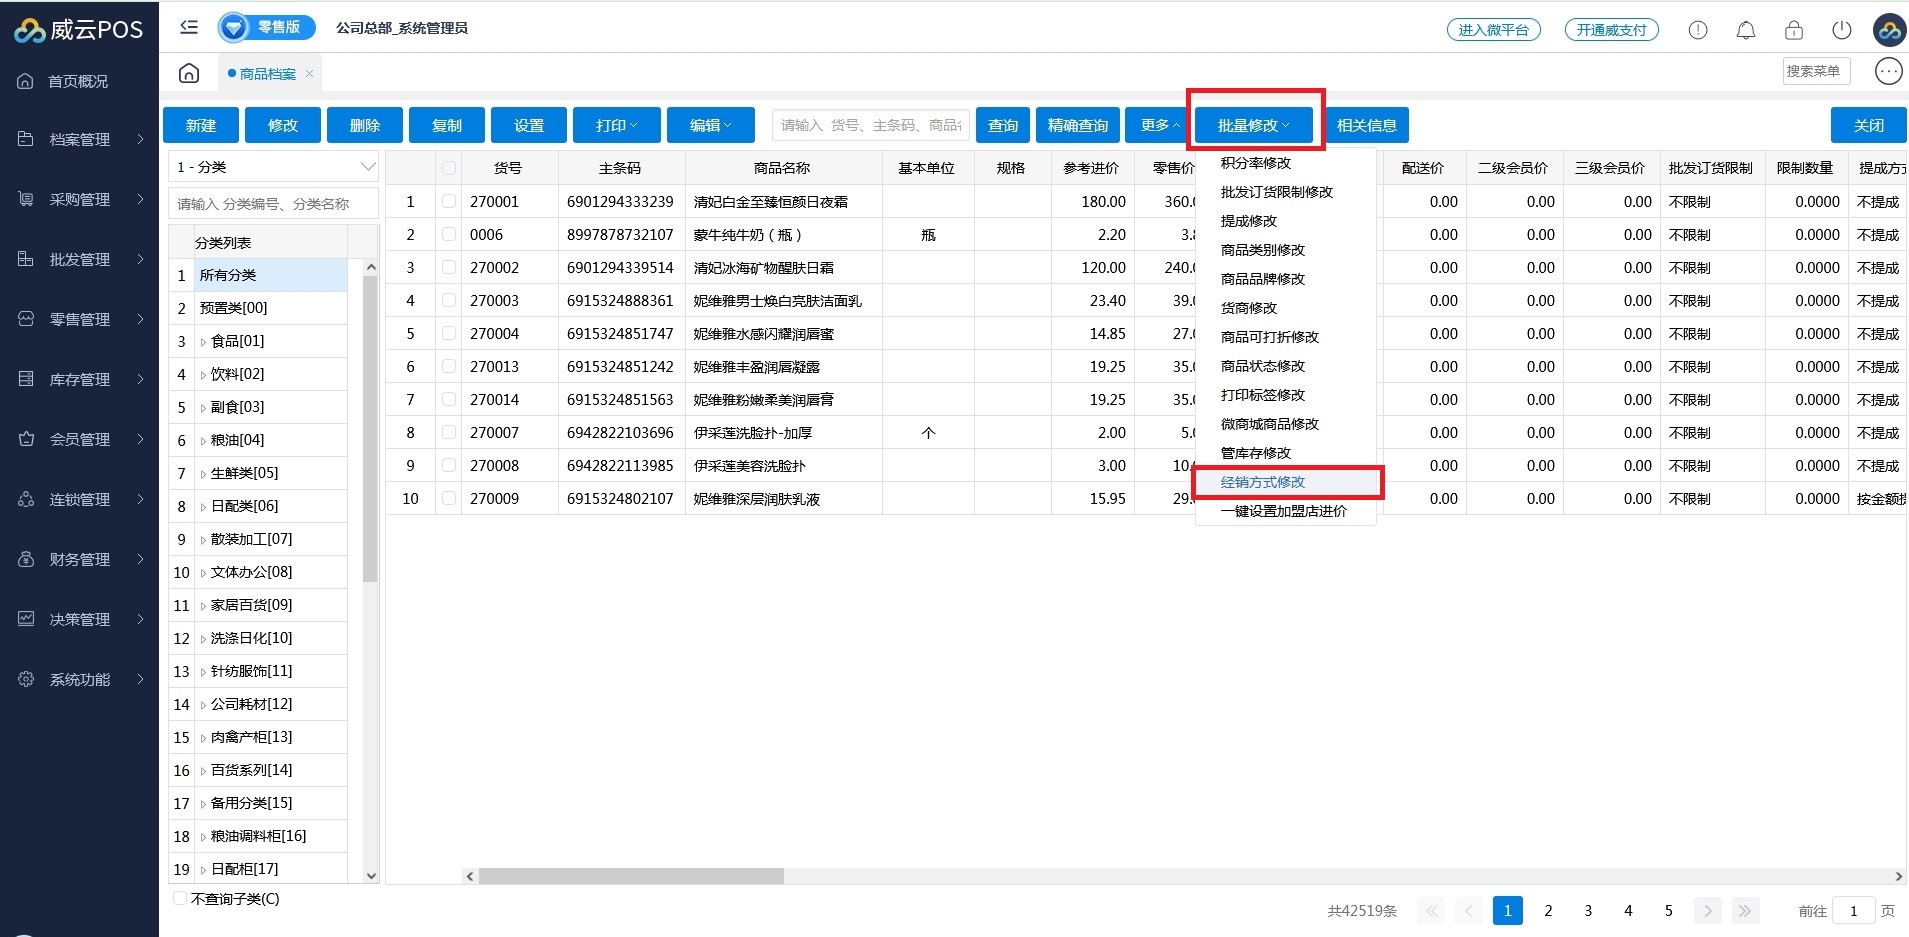This screenshot has height=937, width=1909.
Task: Toggle the 不查询子类 checkbox
Action: tap(181, 898)
